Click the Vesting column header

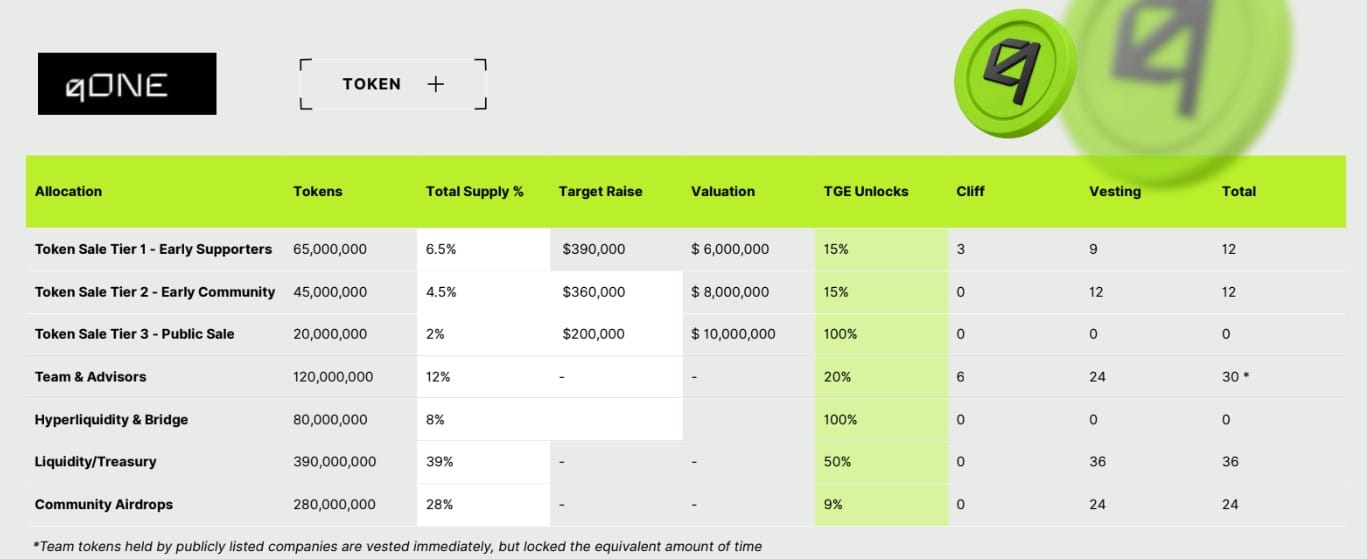coord(1114,191)
